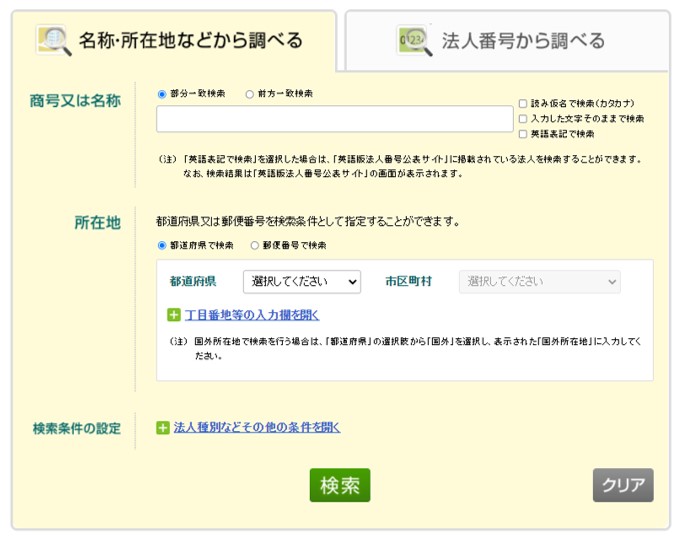Tick the 英語表記で検索 checkbox
Viewport: 676px width, 540px height.
point(523,134)
